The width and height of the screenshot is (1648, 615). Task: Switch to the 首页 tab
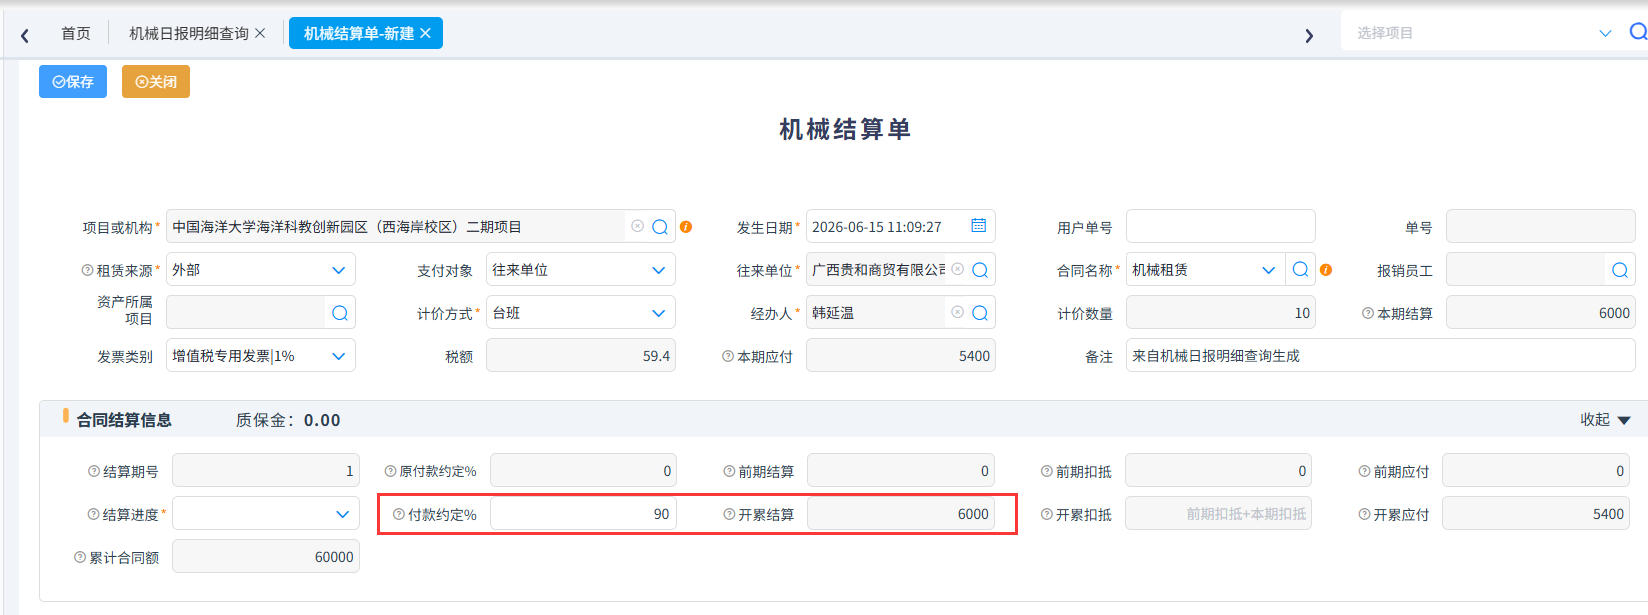pos(76,33)
